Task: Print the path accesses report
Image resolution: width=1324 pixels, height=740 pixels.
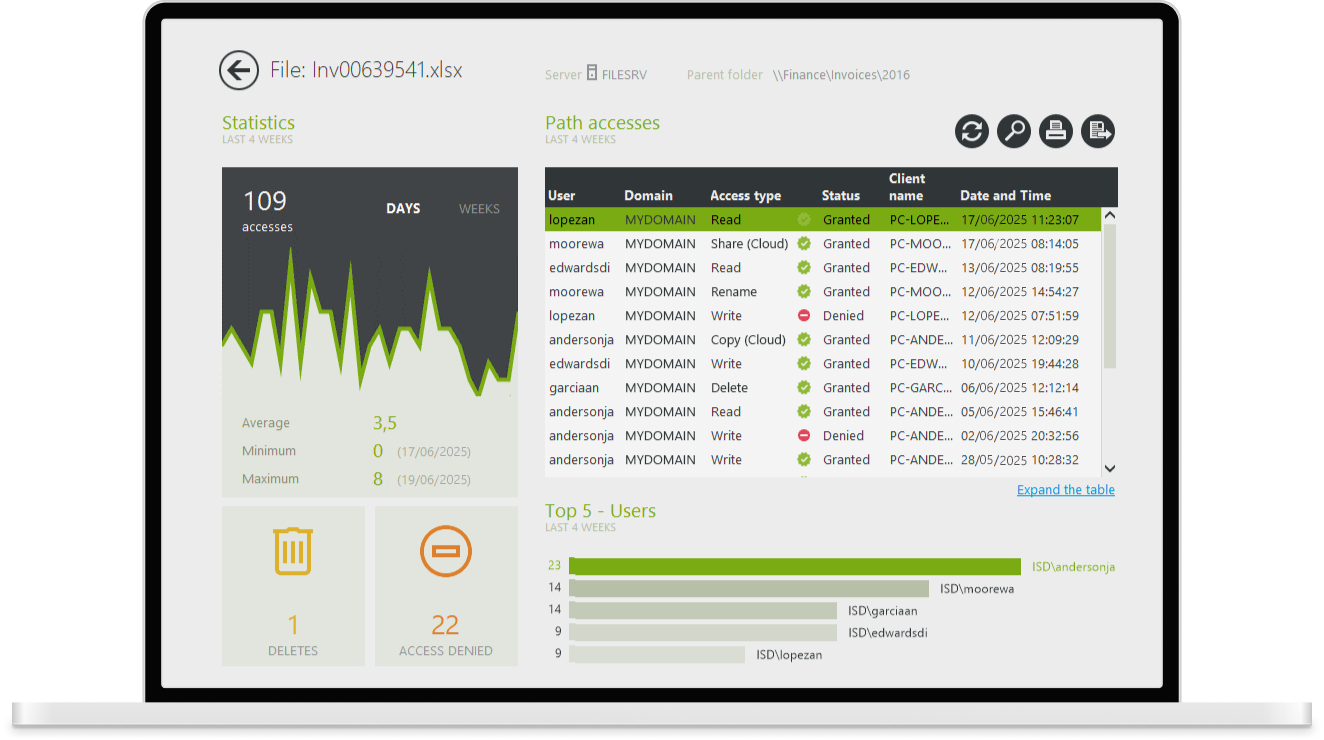Action: coord(1055,131)
